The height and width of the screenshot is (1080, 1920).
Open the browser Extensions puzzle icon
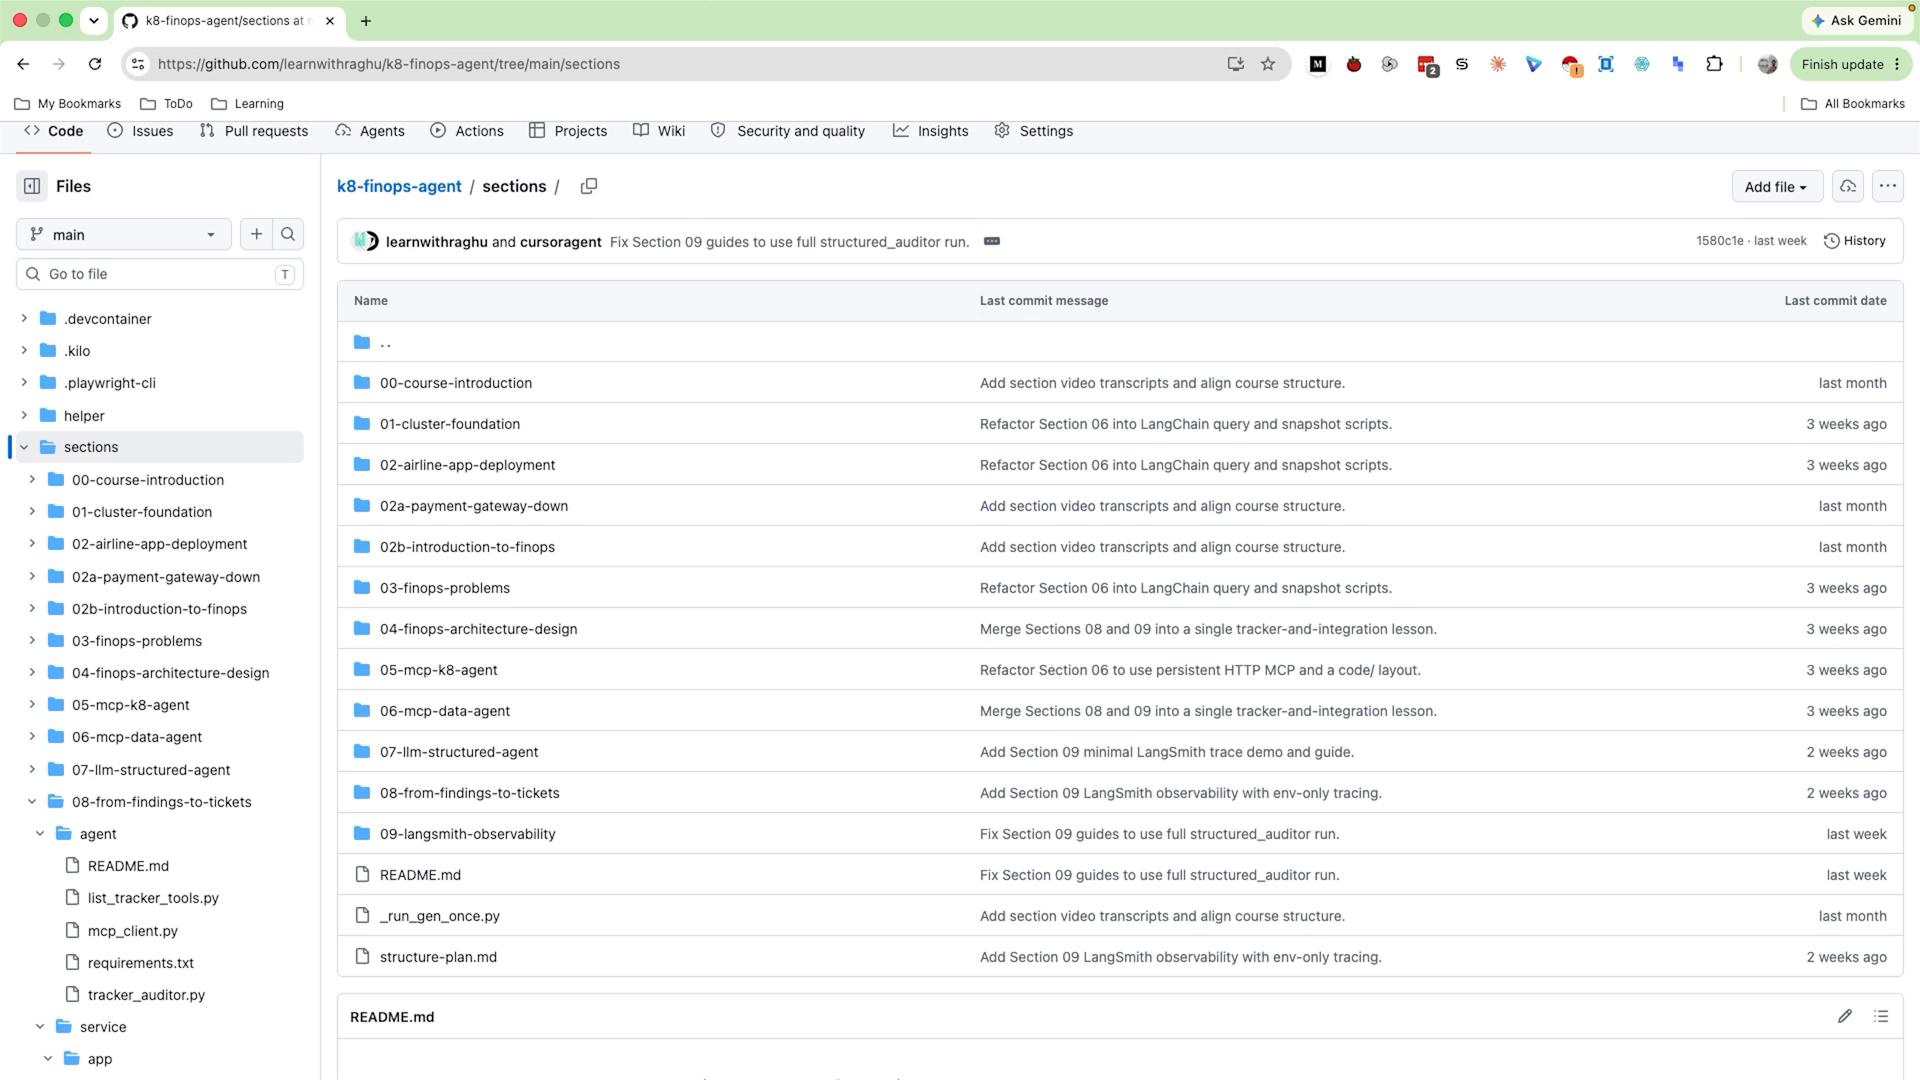coord(1714,64)
